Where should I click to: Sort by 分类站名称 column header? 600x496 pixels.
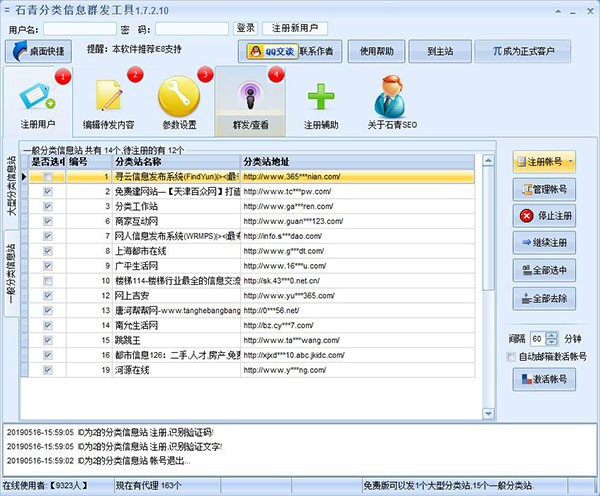tap(175, 161)
